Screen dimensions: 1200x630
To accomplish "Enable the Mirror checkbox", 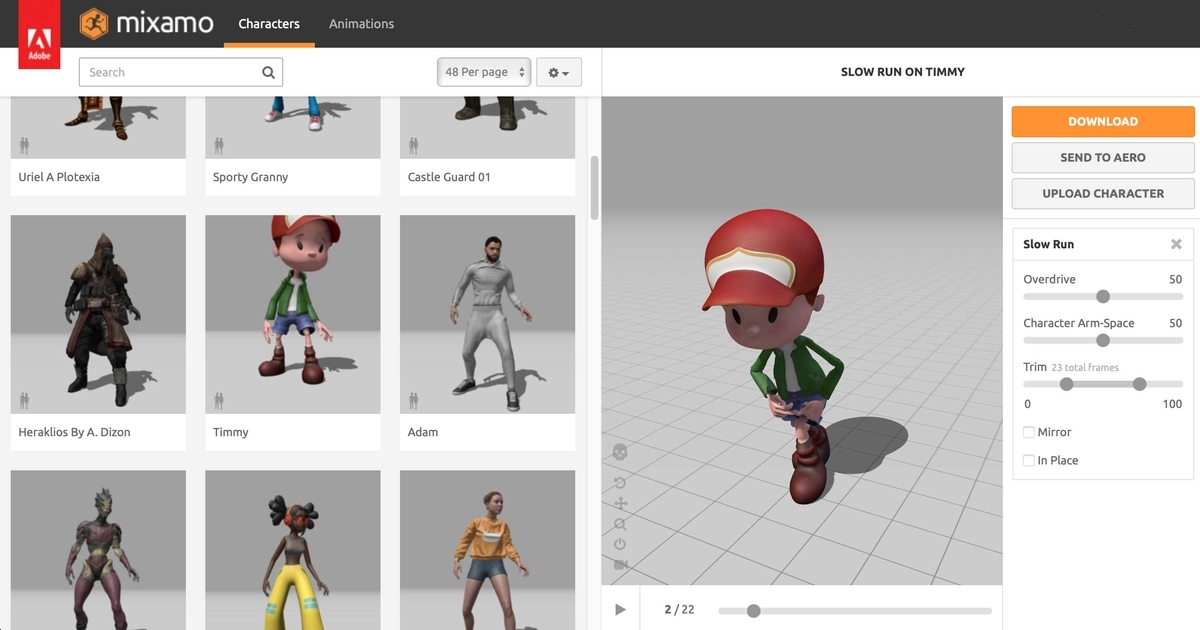I will [1029, 432].
